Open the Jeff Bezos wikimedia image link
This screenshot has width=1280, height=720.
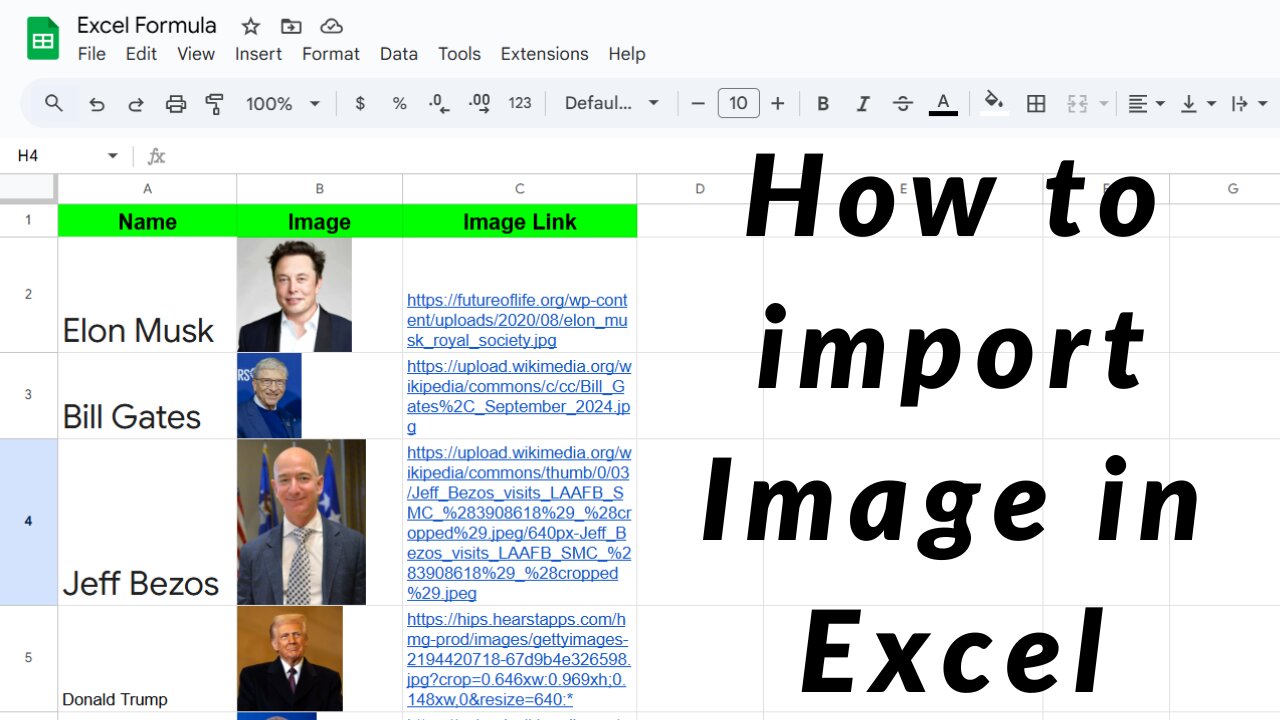[519, 522]
